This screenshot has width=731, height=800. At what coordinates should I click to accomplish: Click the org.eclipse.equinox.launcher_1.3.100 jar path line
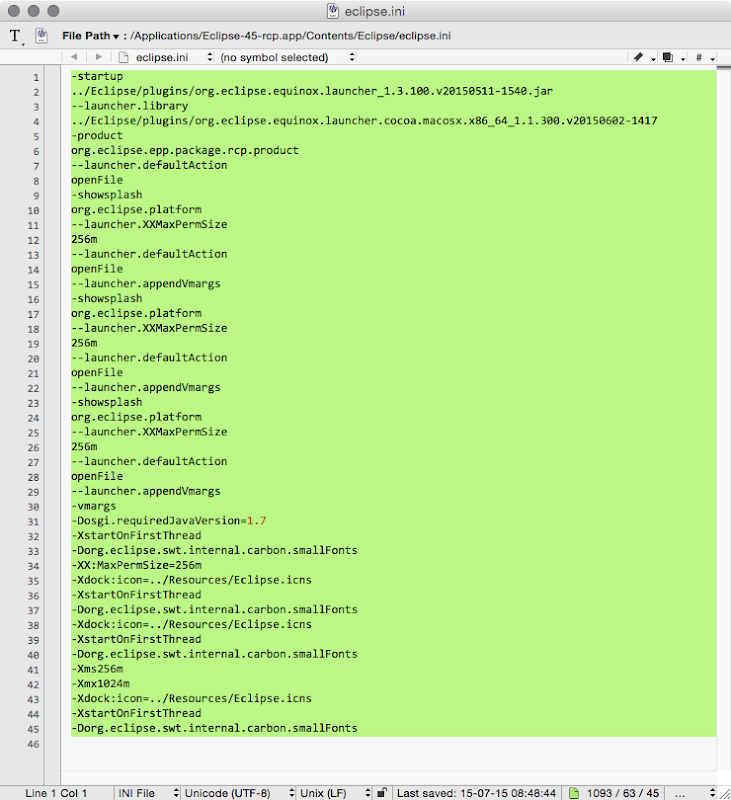(x=312, y=91)
